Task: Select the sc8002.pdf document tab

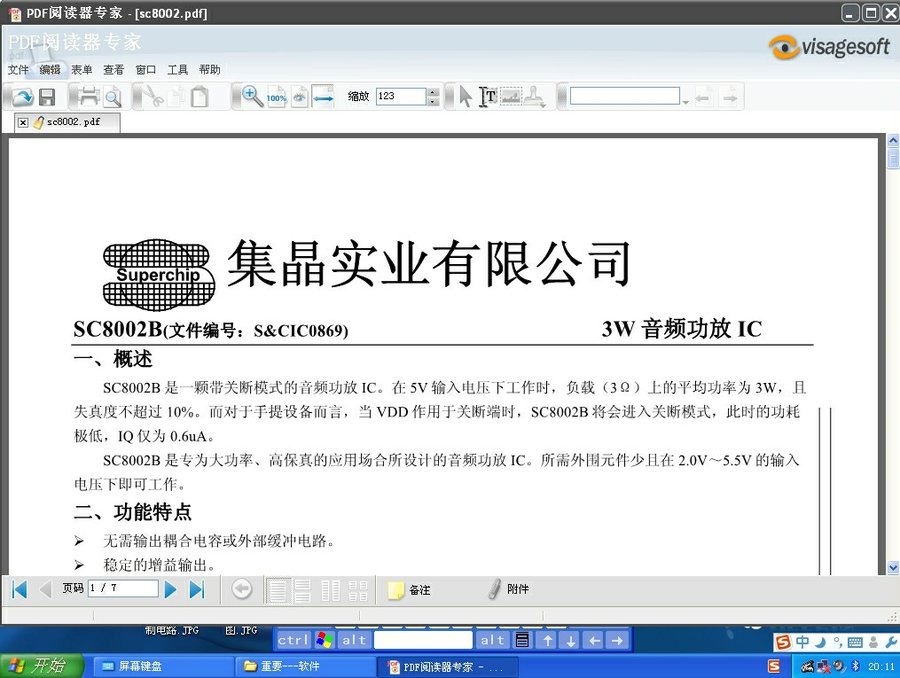Action: (x=75, y=120)
